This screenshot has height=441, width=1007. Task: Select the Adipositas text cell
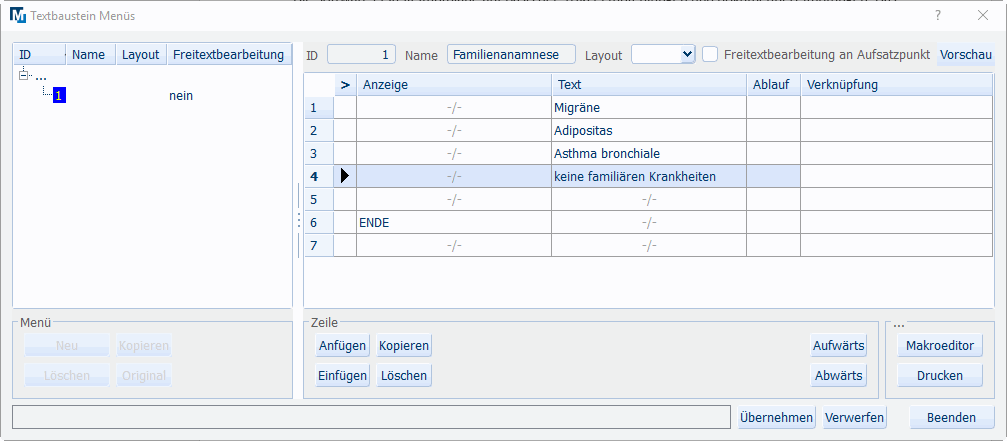[649, 130]
